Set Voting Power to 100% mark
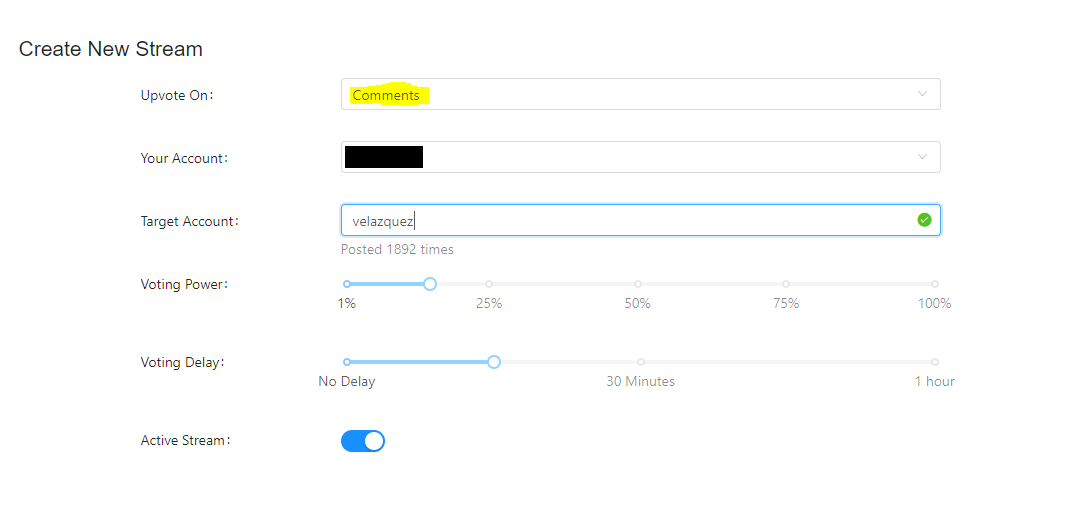Viewport: 1086px width, 519px height. tap(935, 284)
